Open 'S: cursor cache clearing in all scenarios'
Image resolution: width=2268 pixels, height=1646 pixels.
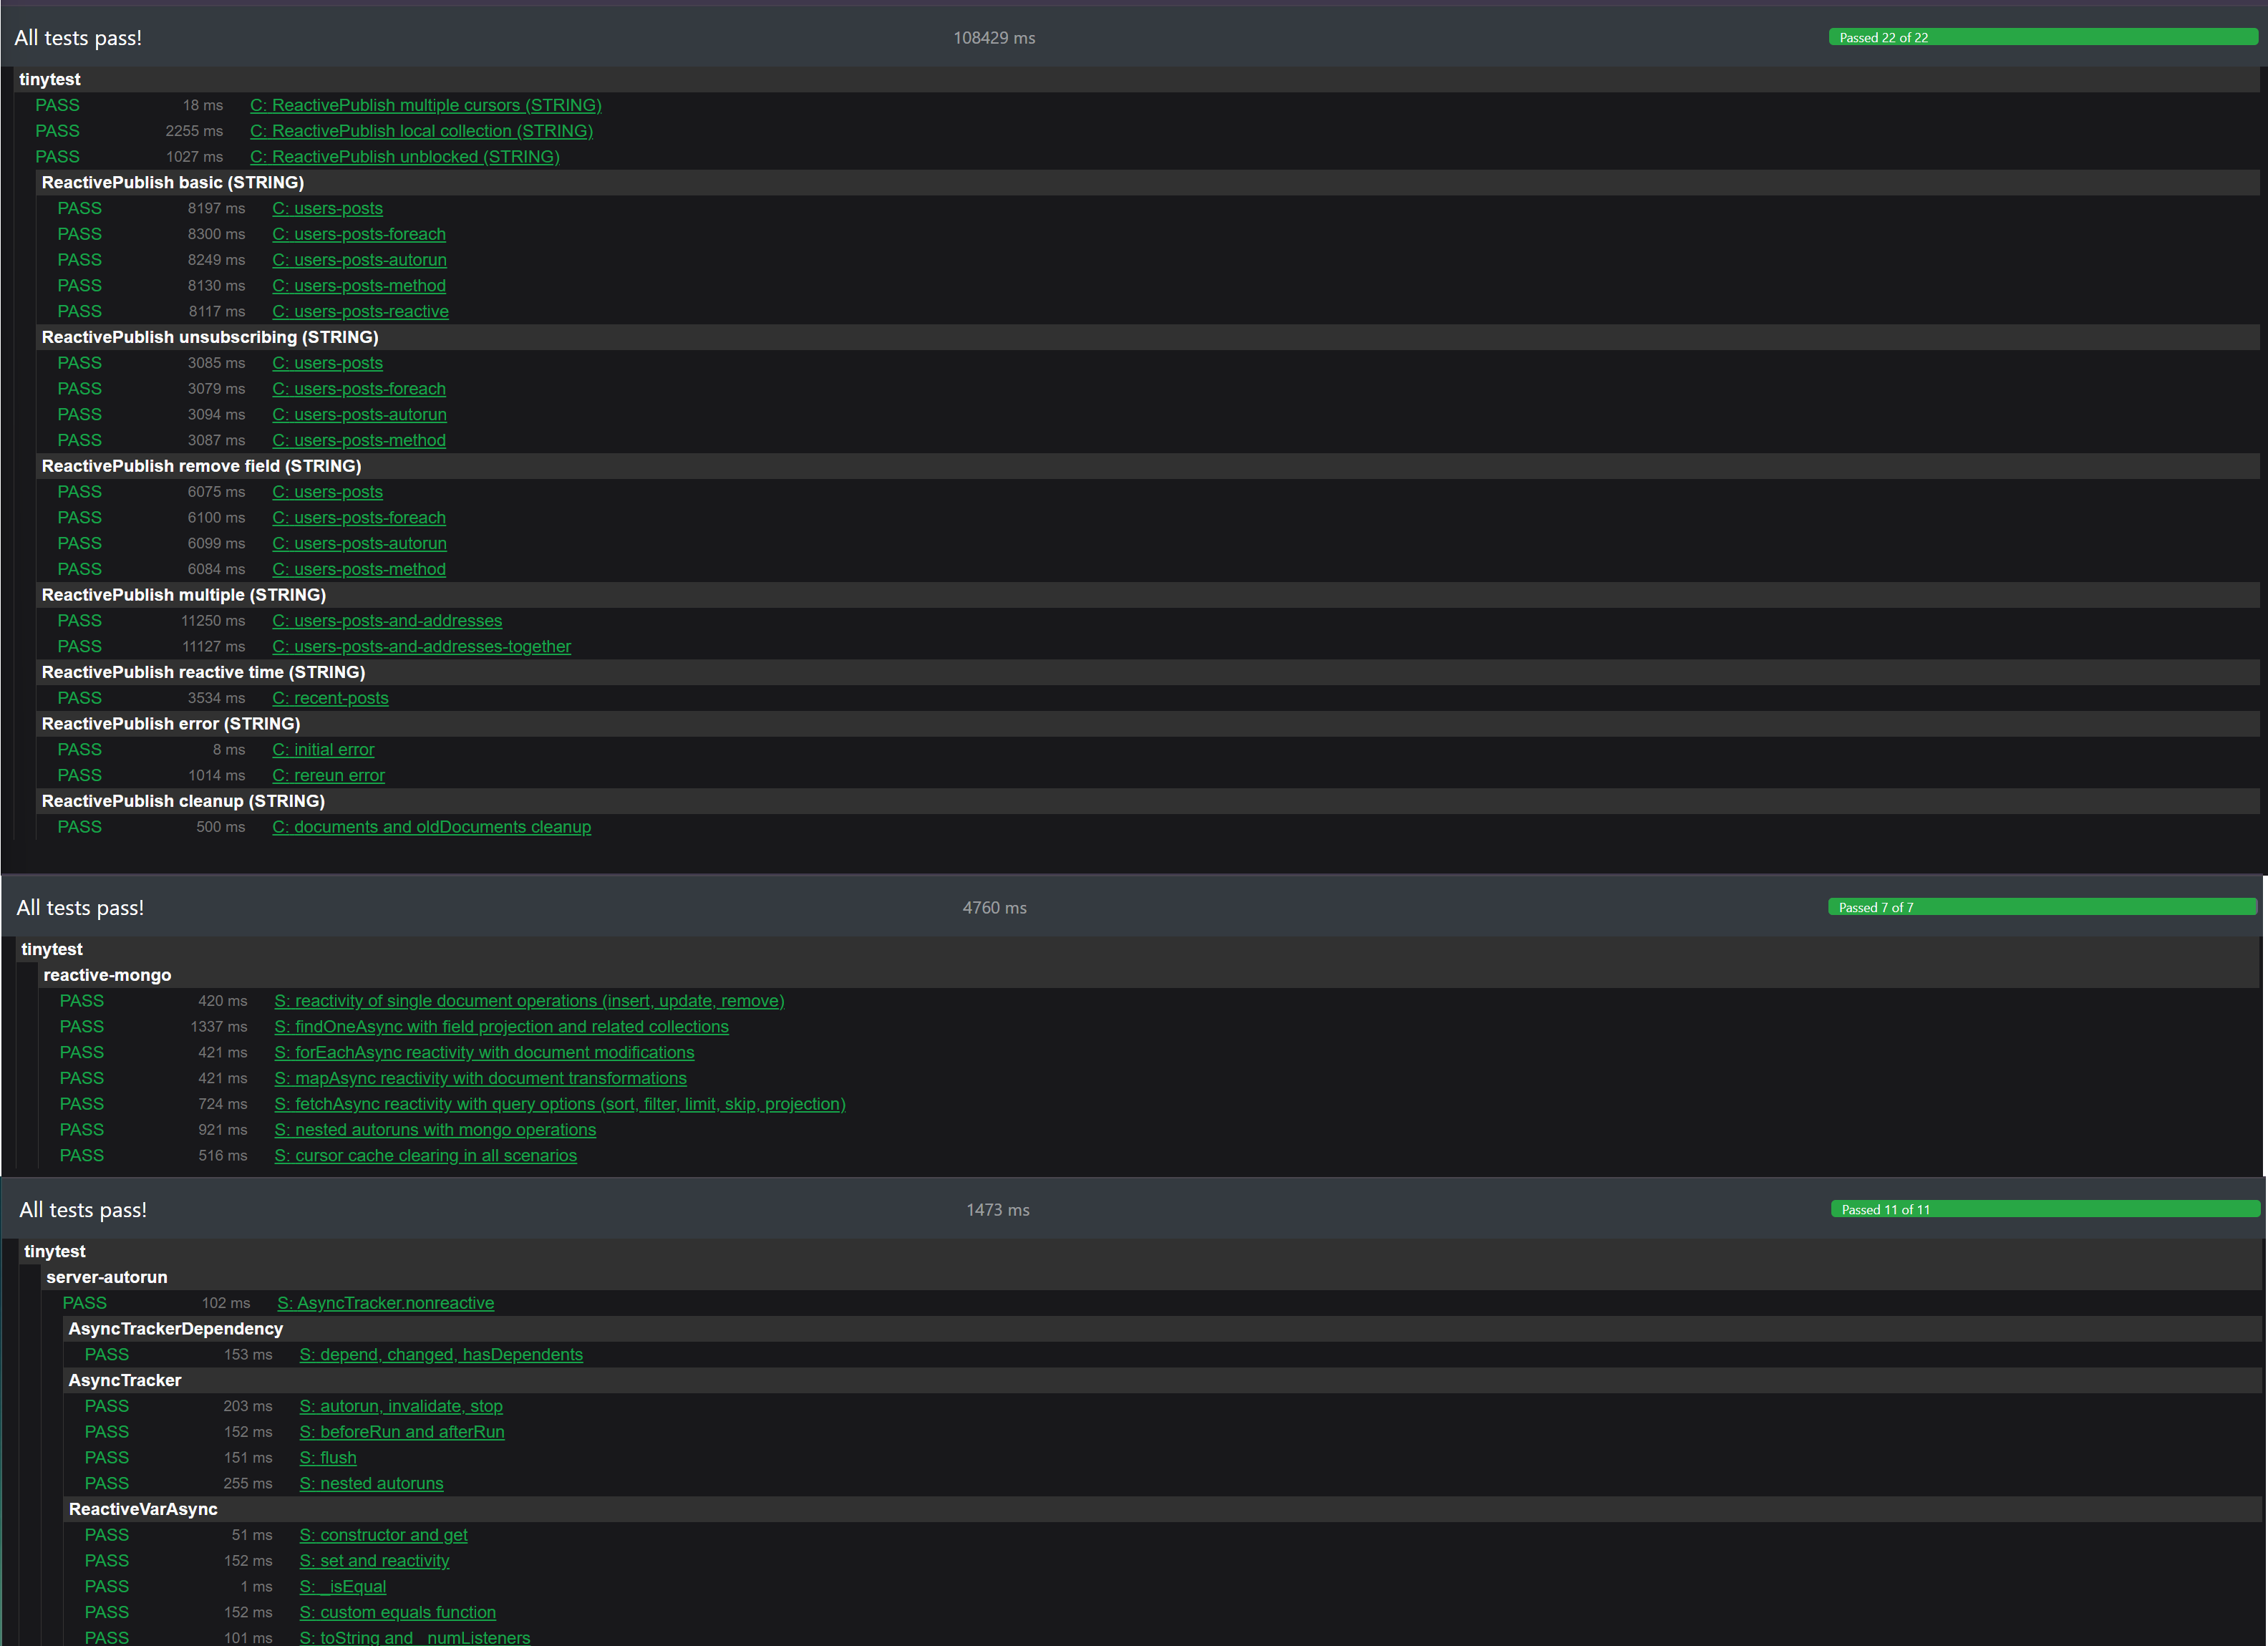click(426, 1156)
